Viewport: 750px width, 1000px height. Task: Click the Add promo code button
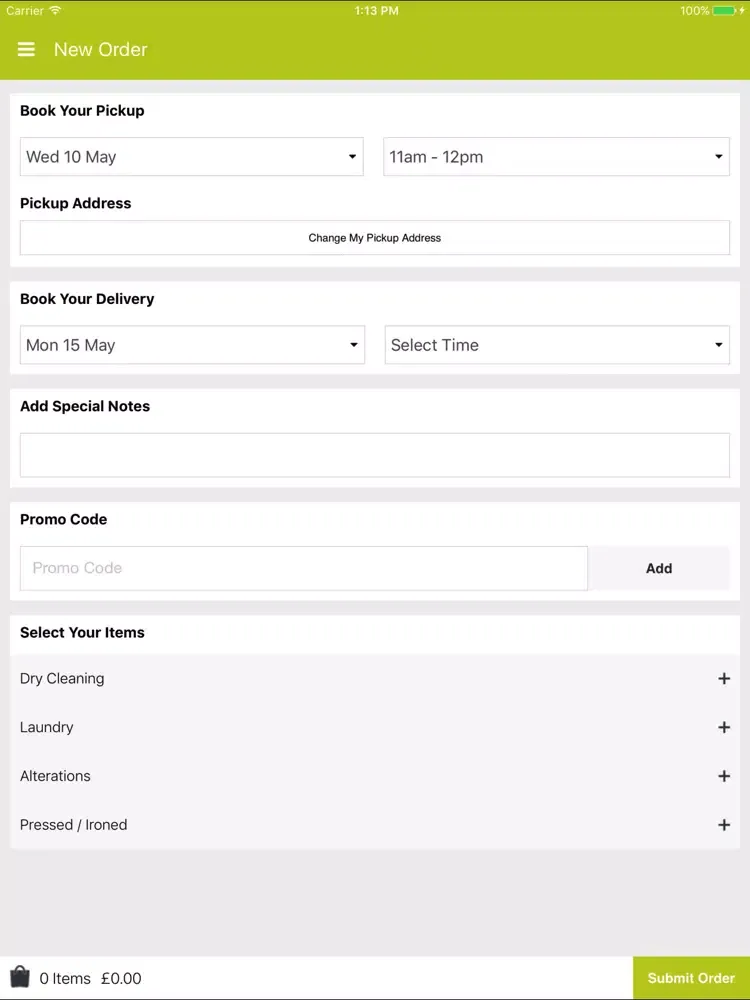pos(659,568)
